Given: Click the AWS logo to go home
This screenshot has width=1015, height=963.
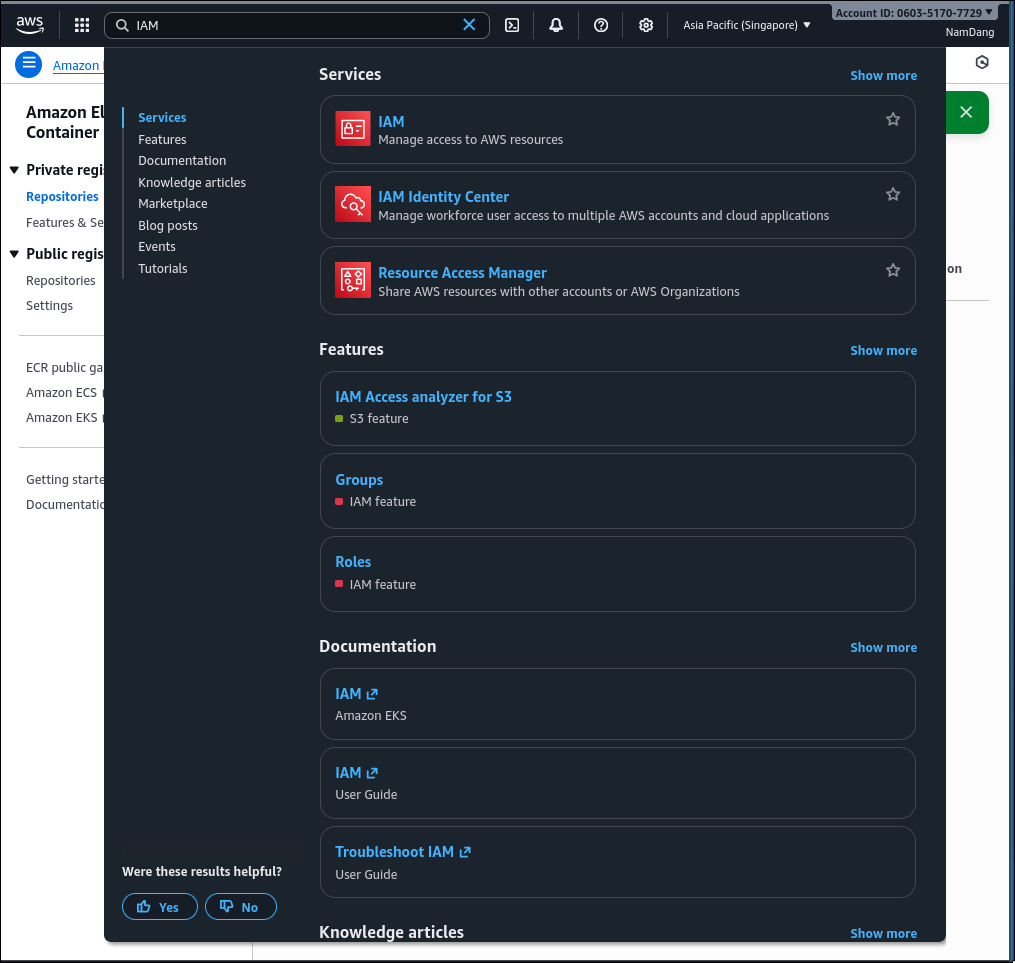Looking at the screenshot, I should (30, 24).
